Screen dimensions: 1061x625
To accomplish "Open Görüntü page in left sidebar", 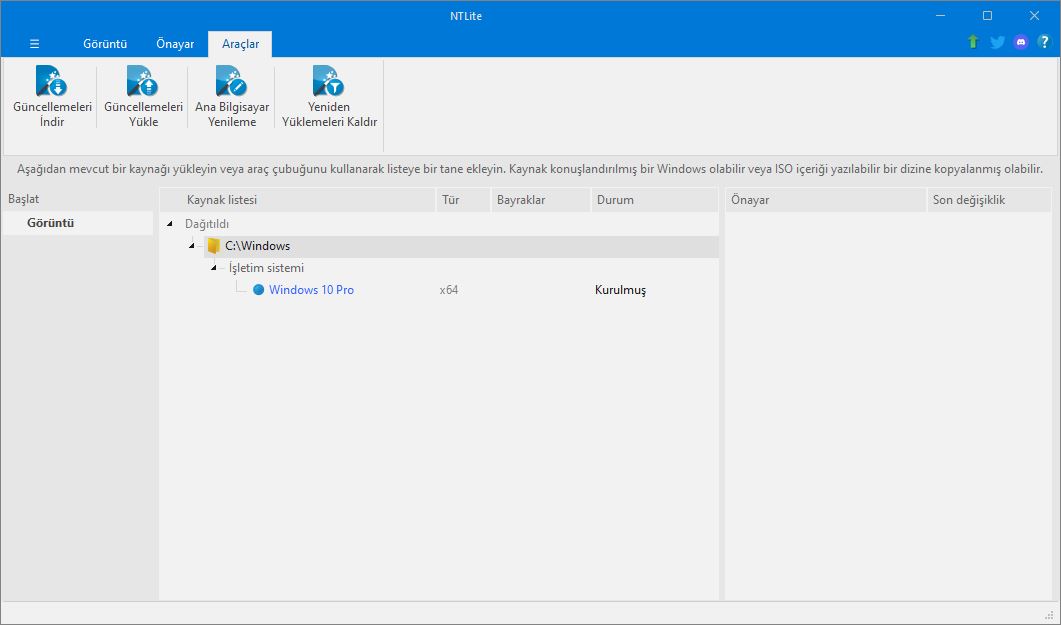I will click(77, 223).
